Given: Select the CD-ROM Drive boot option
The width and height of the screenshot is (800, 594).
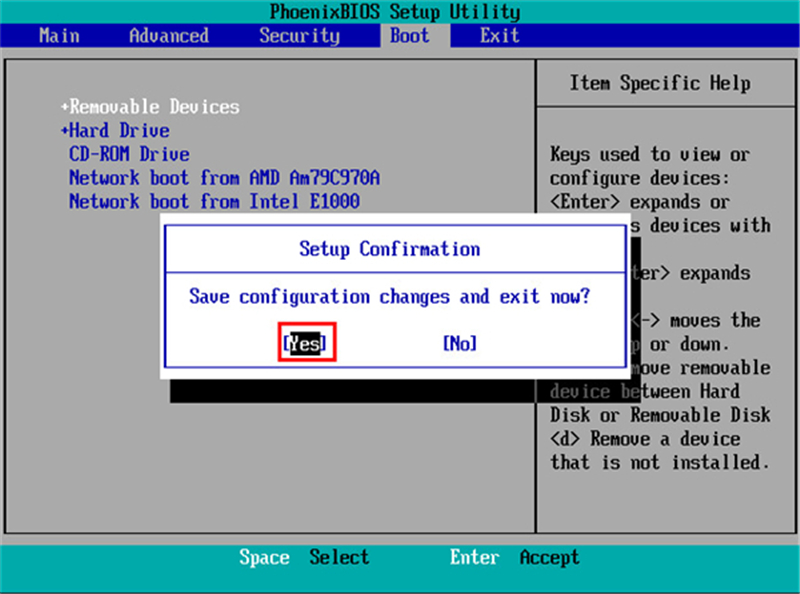Looking at the screenshot, I should pos(128,154).
